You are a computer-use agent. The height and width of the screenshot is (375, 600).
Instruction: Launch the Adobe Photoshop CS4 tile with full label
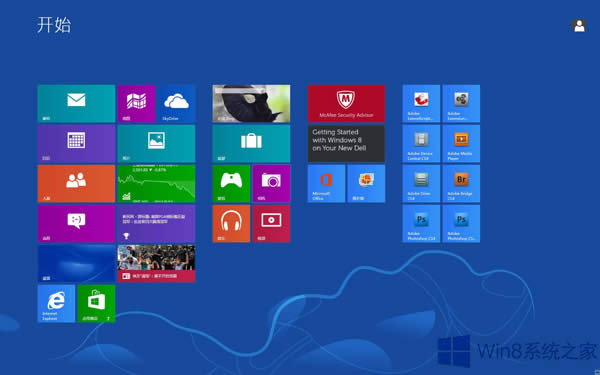pos(421,223)
